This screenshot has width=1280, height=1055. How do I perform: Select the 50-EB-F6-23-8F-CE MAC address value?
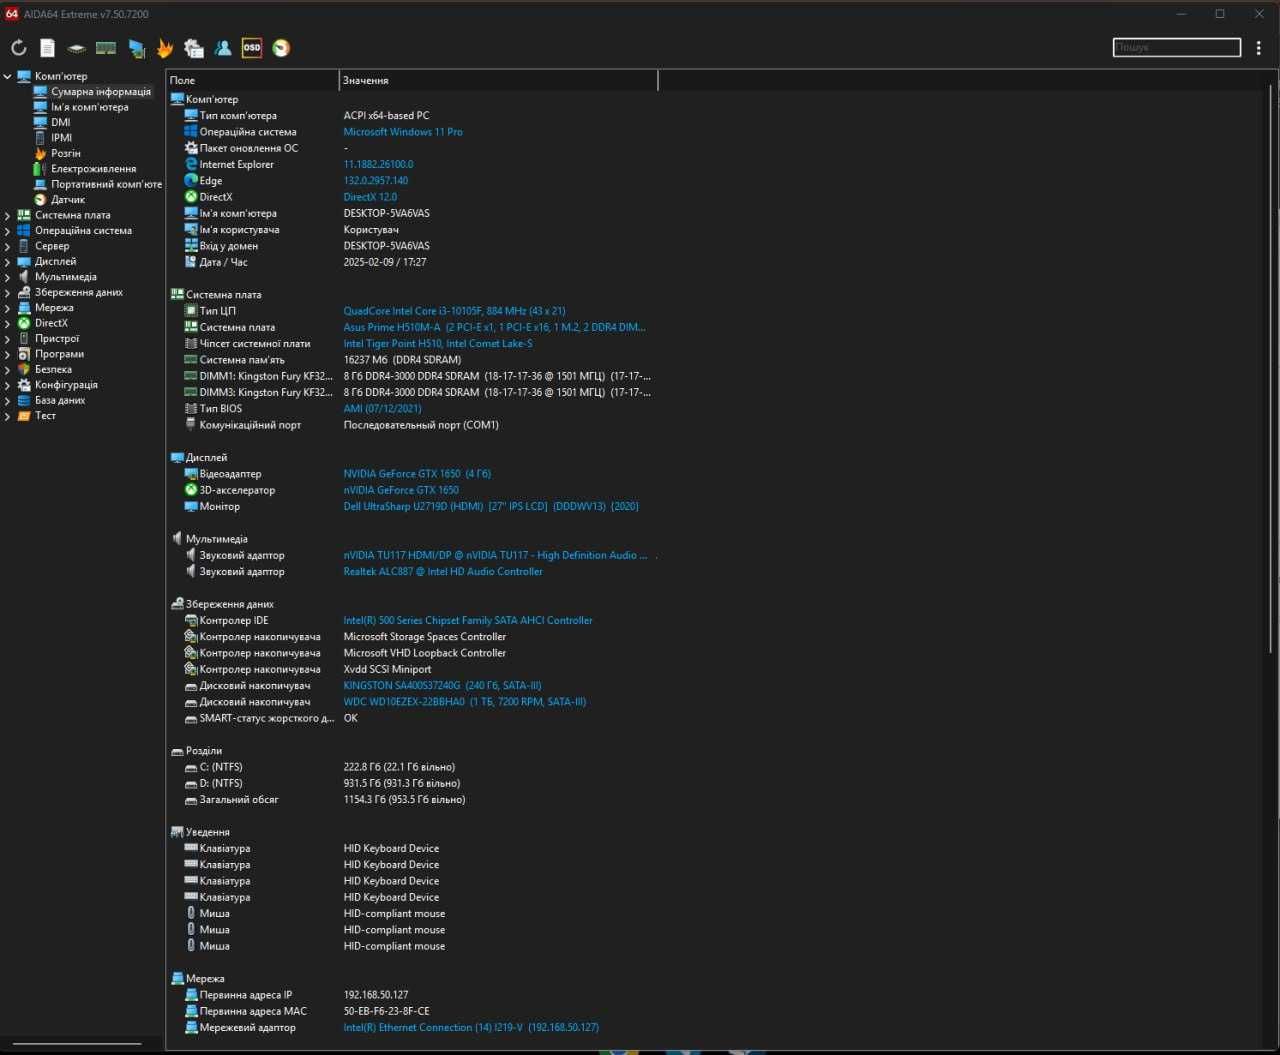coord(386,1011)
